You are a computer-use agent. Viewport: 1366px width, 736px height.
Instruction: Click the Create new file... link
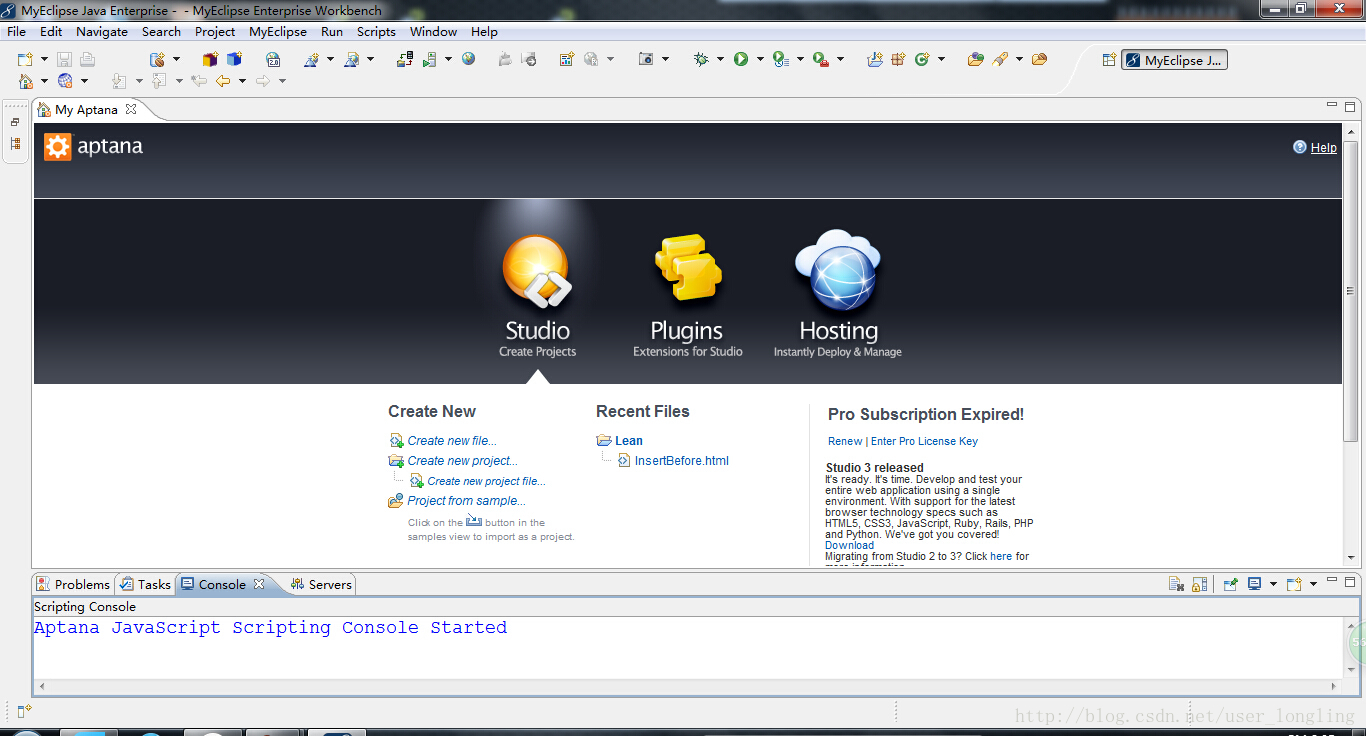(x=452, y=441)
